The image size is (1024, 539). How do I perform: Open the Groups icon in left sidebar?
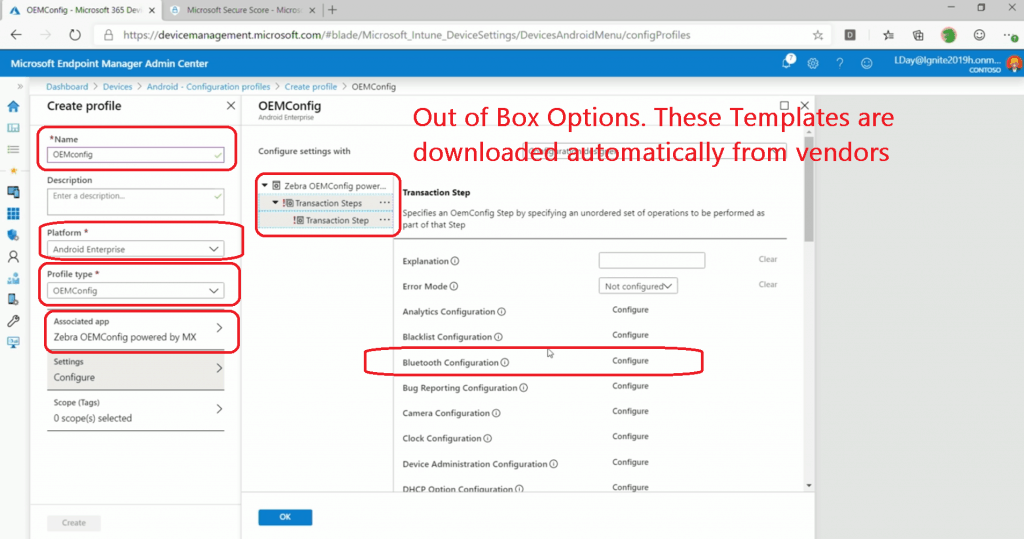tap(13, 278)
